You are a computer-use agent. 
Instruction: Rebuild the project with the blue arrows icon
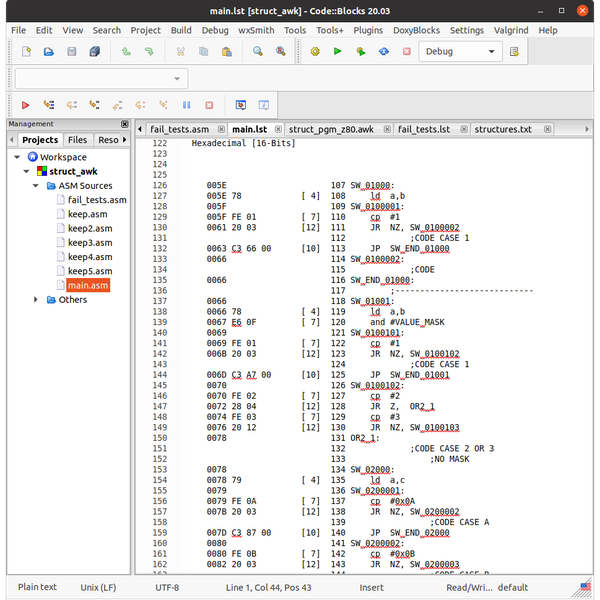point(384,51)
